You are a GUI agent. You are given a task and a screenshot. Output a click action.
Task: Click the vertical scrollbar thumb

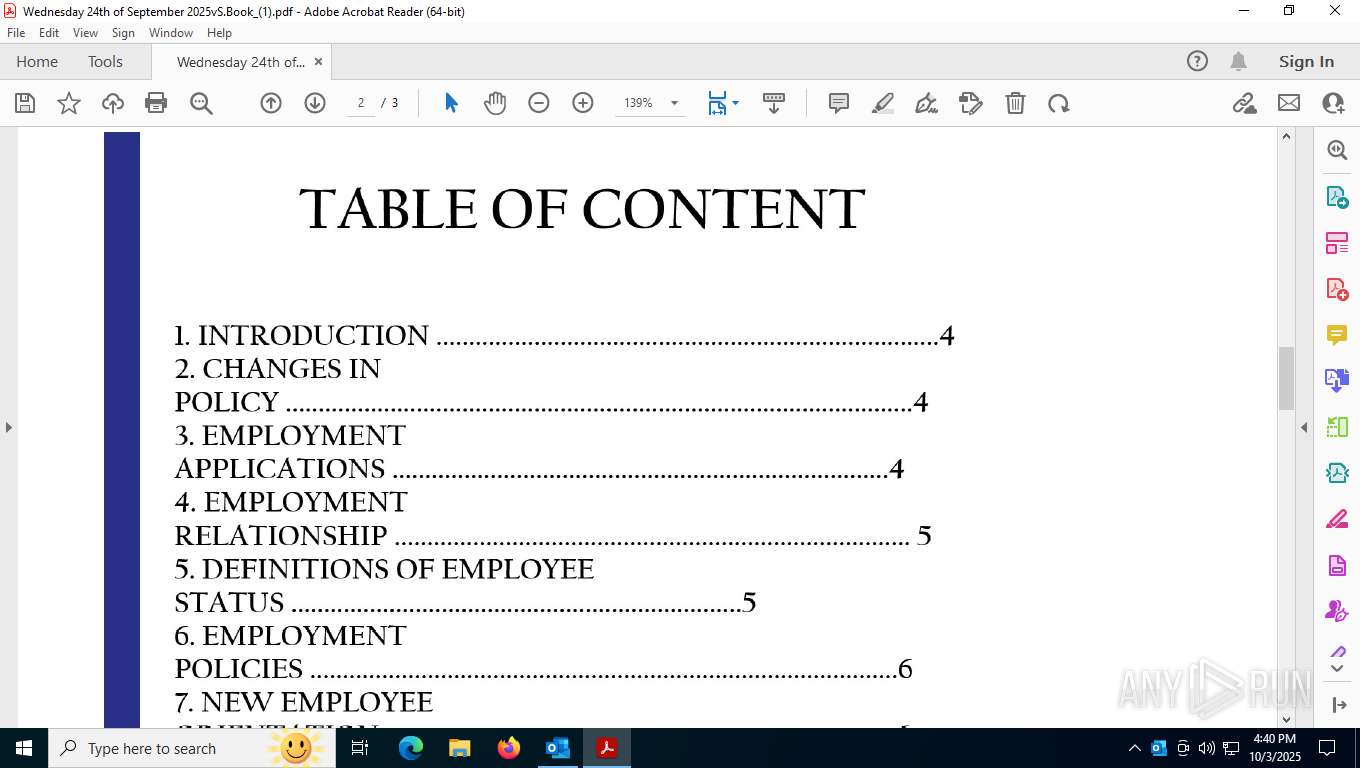point(1287,378)
